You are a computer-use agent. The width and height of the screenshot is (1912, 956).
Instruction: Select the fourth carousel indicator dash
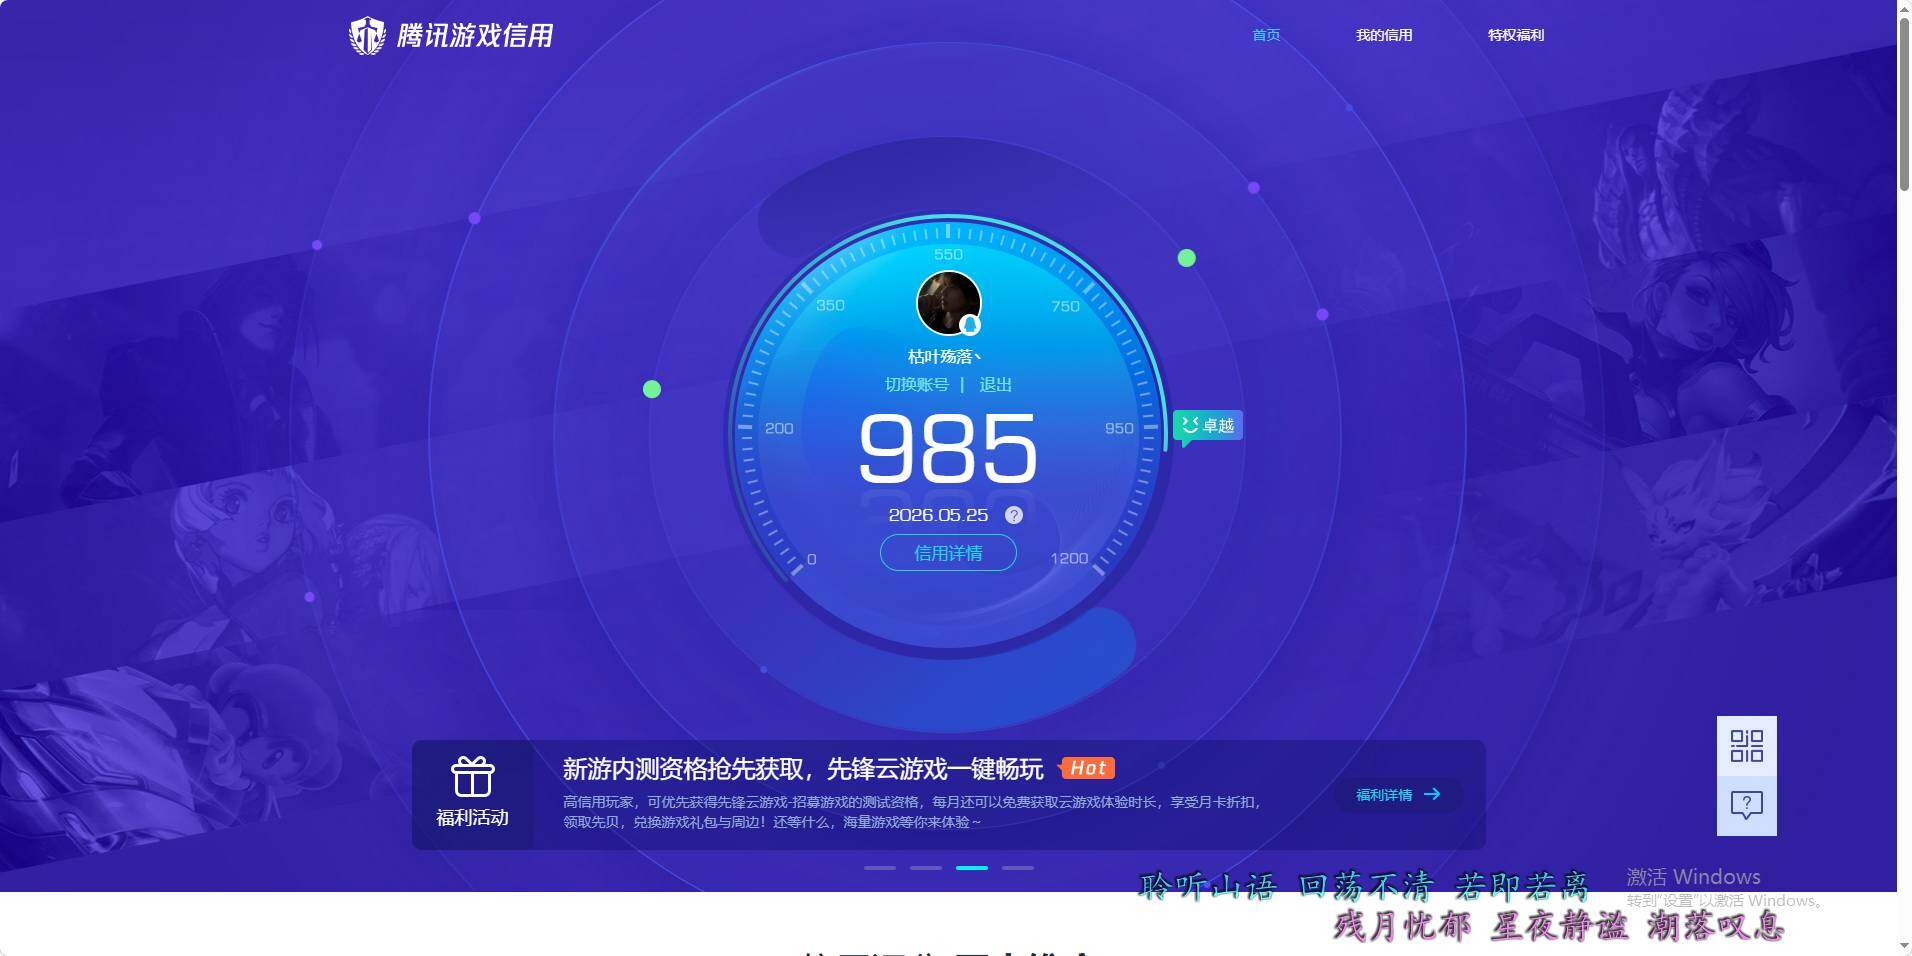click(1018, 868)
